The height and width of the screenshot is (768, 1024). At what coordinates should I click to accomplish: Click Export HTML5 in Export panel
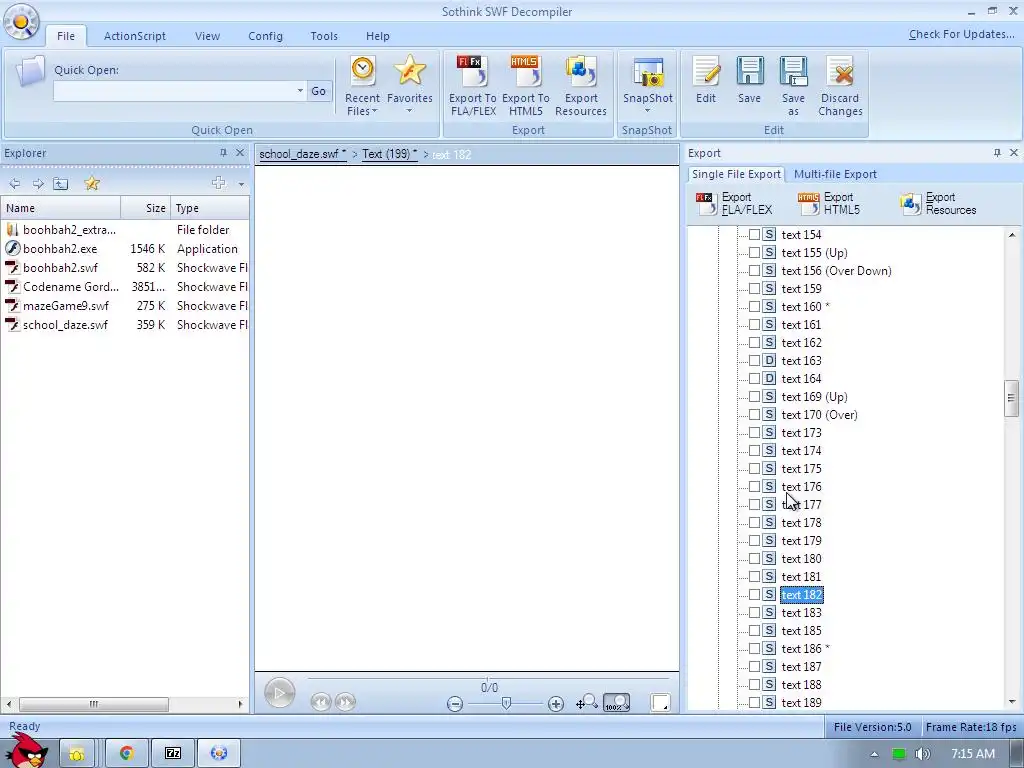829,204
